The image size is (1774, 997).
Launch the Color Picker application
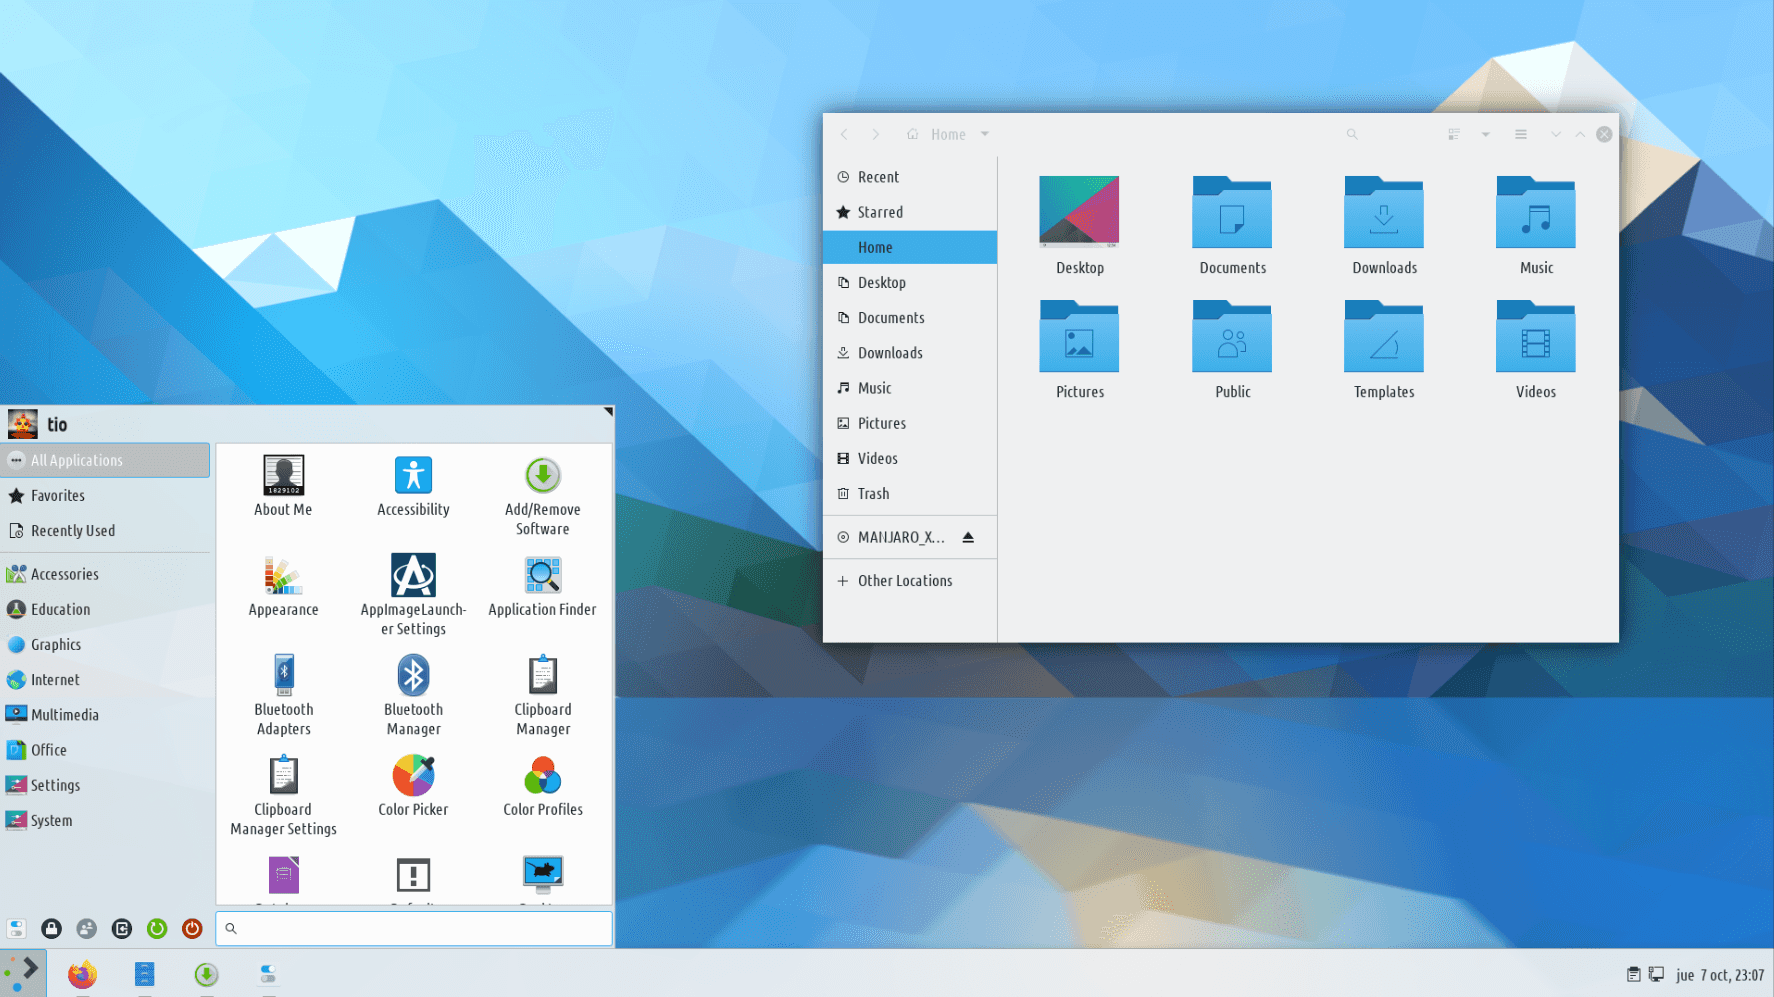[x=413, y=787]
